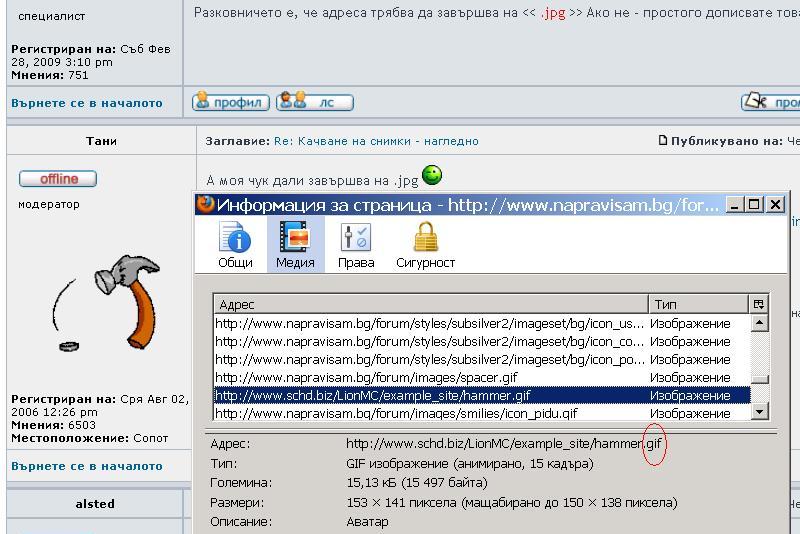
Task: Sort the media list by Тип column
Action: (697, 304)
